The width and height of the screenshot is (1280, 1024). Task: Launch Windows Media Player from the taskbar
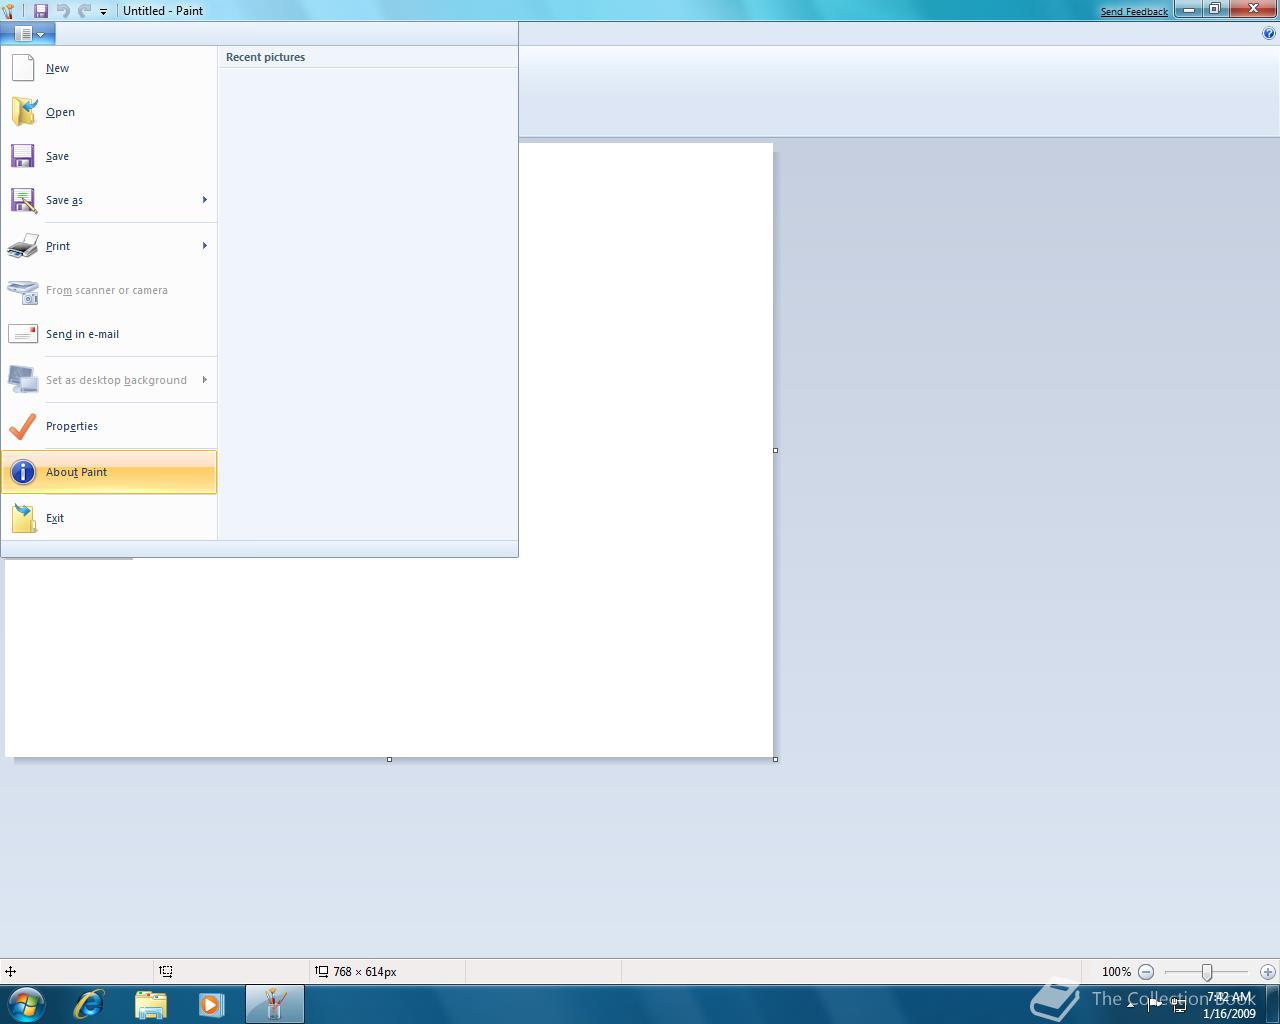211,1004
